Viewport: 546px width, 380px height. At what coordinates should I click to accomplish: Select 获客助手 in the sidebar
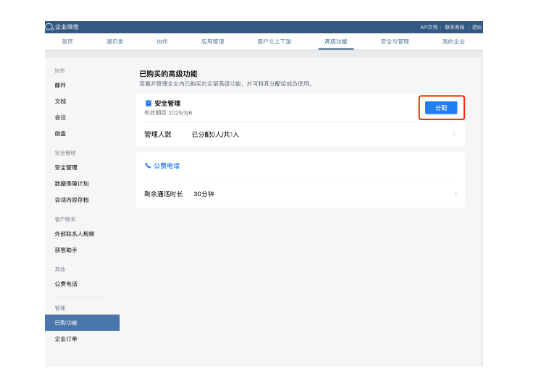click(66, 250)
